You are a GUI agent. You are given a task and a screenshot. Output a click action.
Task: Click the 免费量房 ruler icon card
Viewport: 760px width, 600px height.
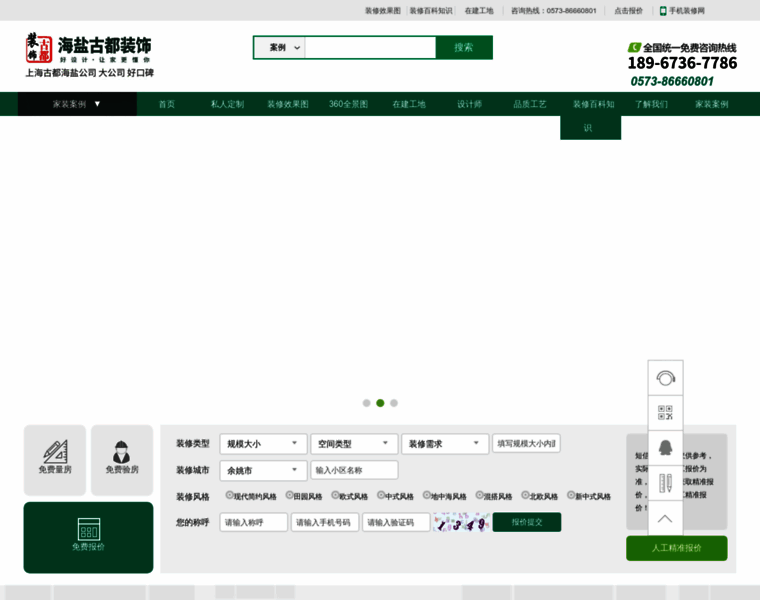coord(55,460)
